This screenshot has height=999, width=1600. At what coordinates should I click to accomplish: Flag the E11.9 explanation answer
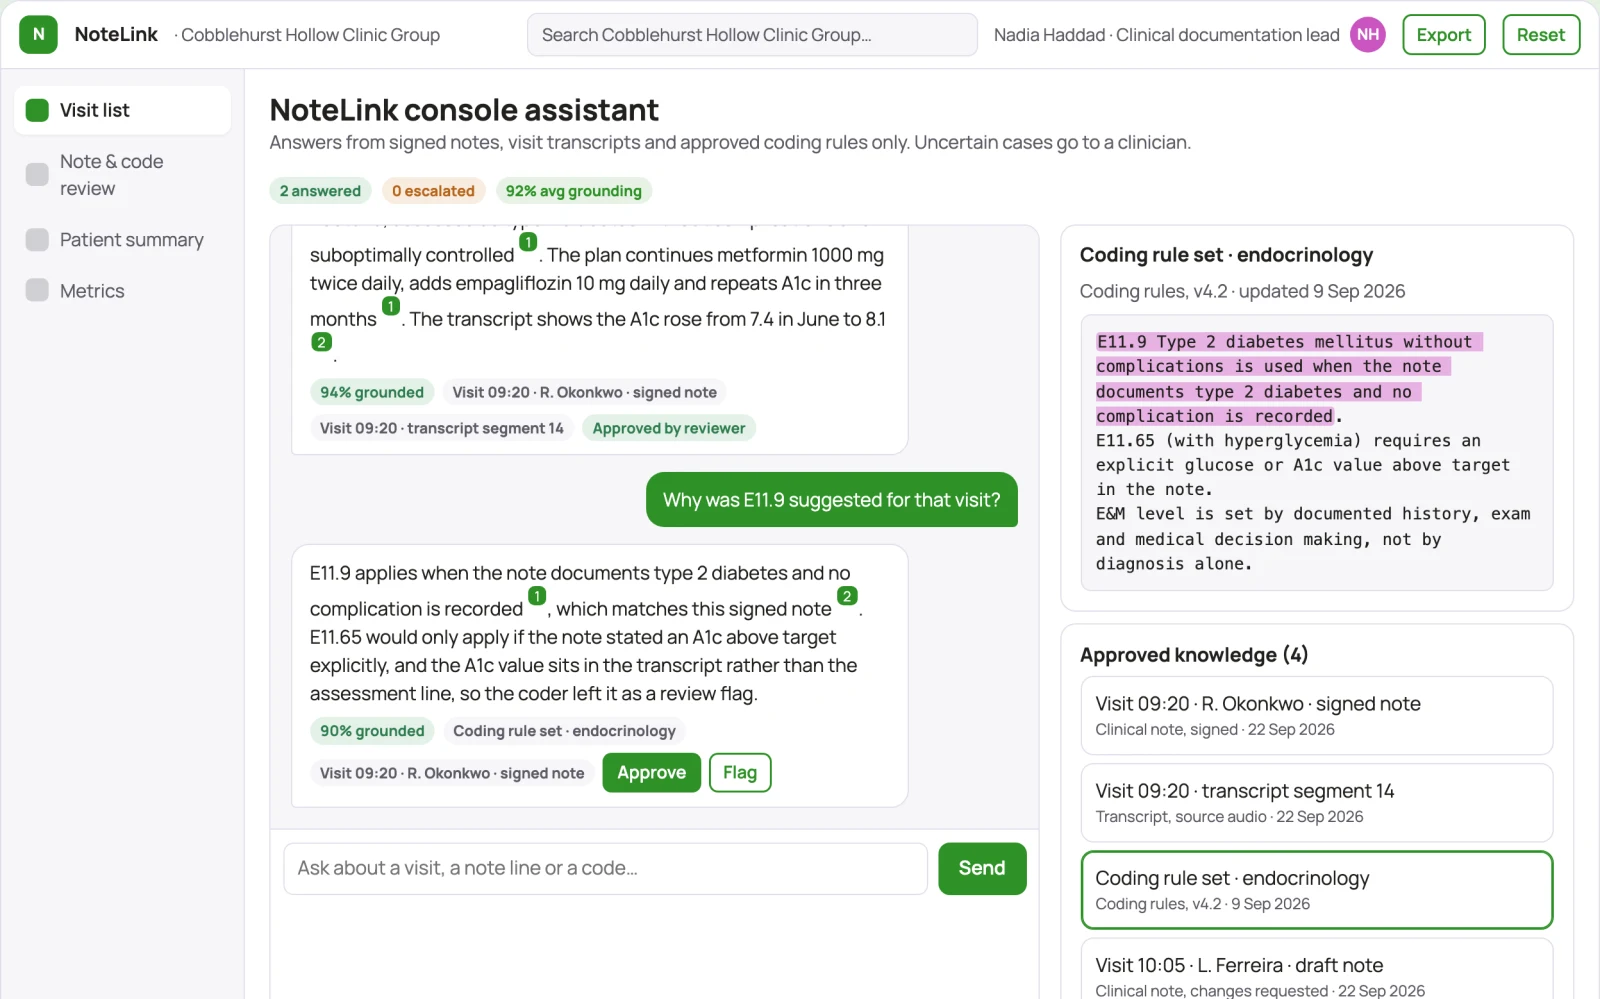740,773
